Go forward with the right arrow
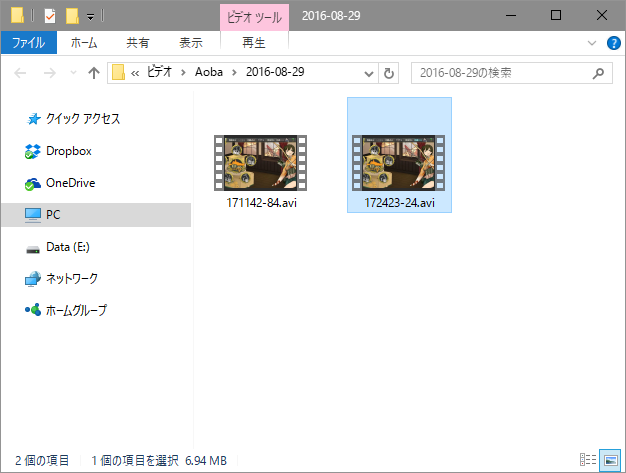 click(50, 73)
